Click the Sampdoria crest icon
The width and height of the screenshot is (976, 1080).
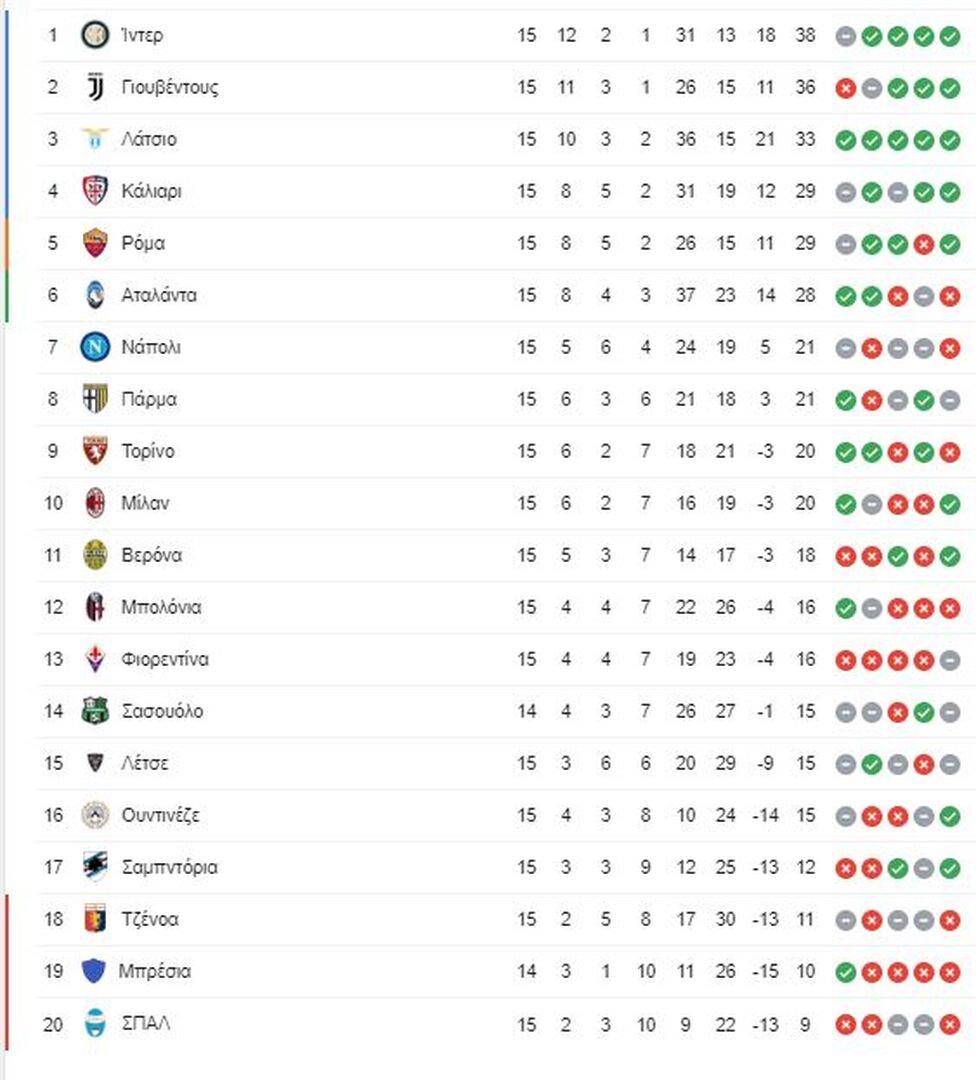tap(95, 867)
